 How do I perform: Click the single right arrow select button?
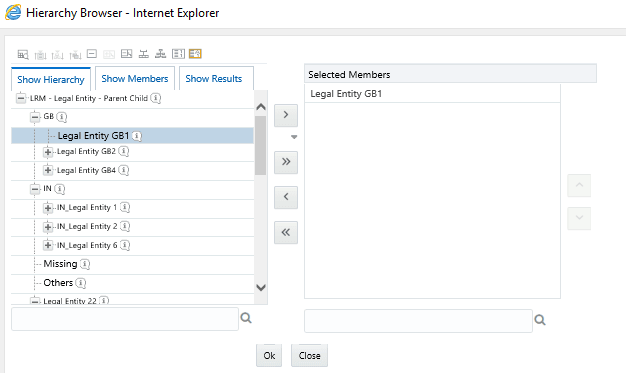tap(286, 115)
